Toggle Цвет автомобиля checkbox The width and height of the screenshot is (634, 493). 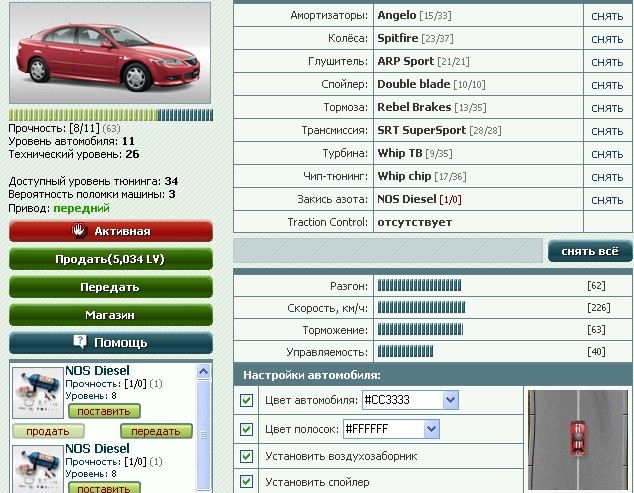[x=246, y=400]
